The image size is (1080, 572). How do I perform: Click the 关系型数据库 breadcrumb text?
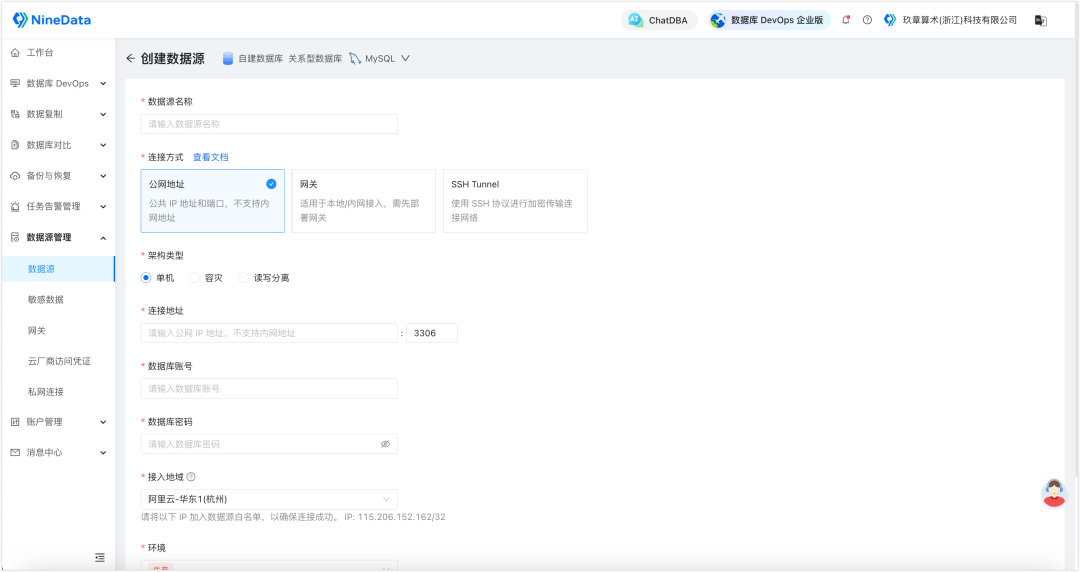tap(315, 59)
